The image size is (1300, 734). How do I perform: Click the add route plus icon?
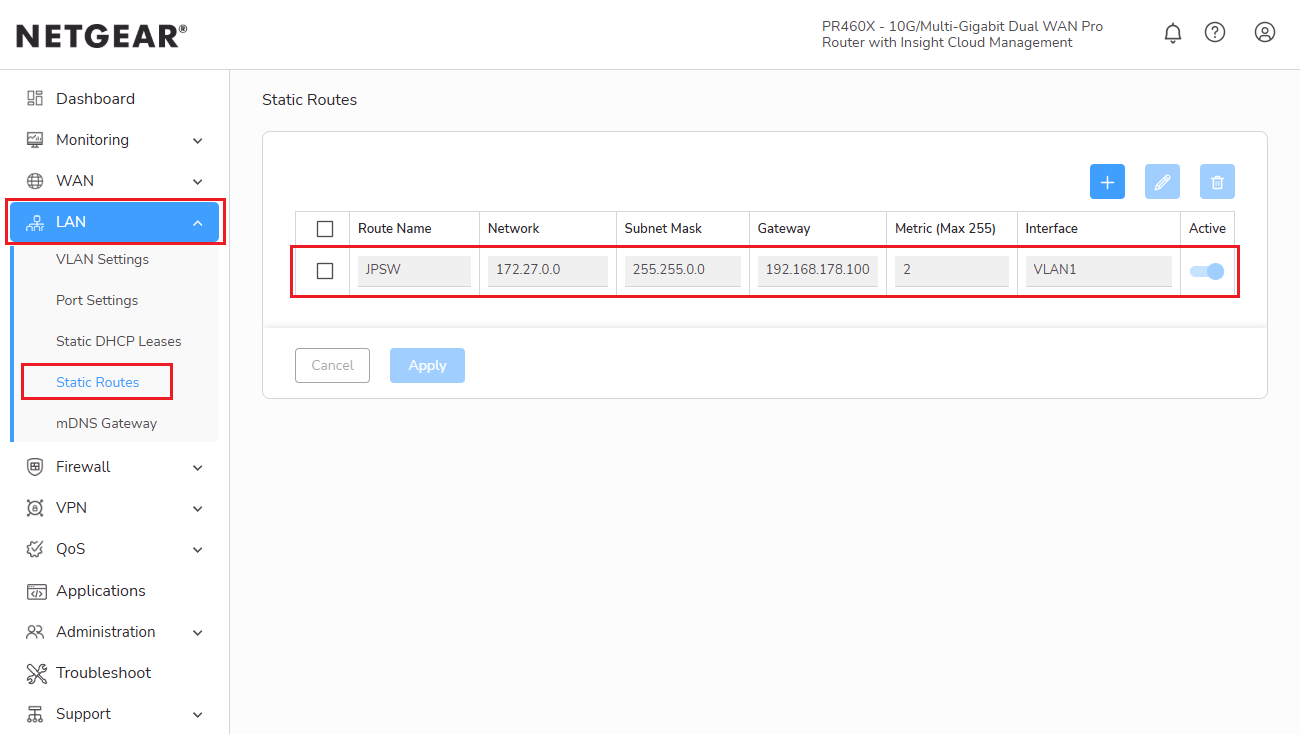tap(1107, 182)
